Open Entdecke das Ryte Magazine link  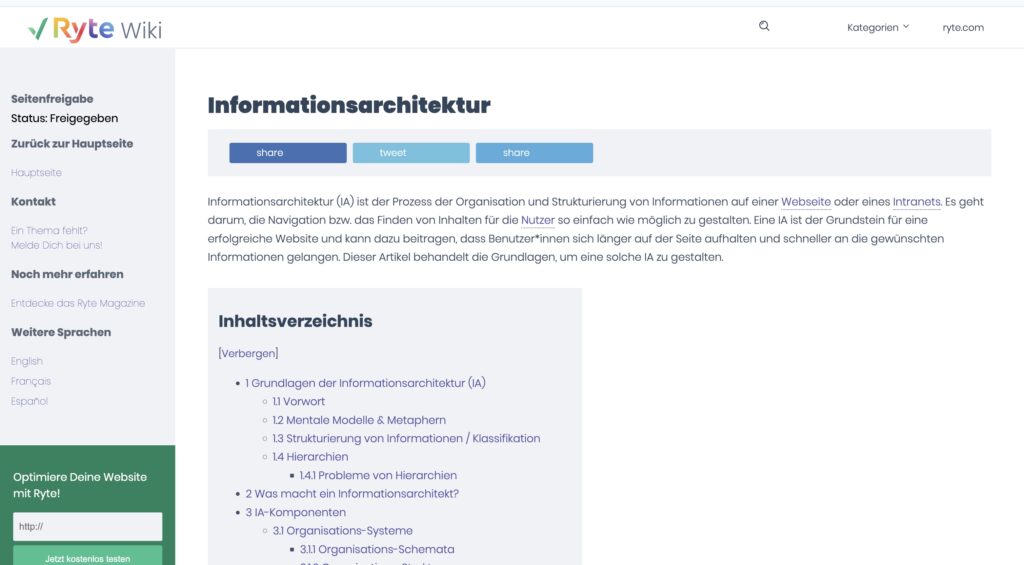[x=78, y=303]
